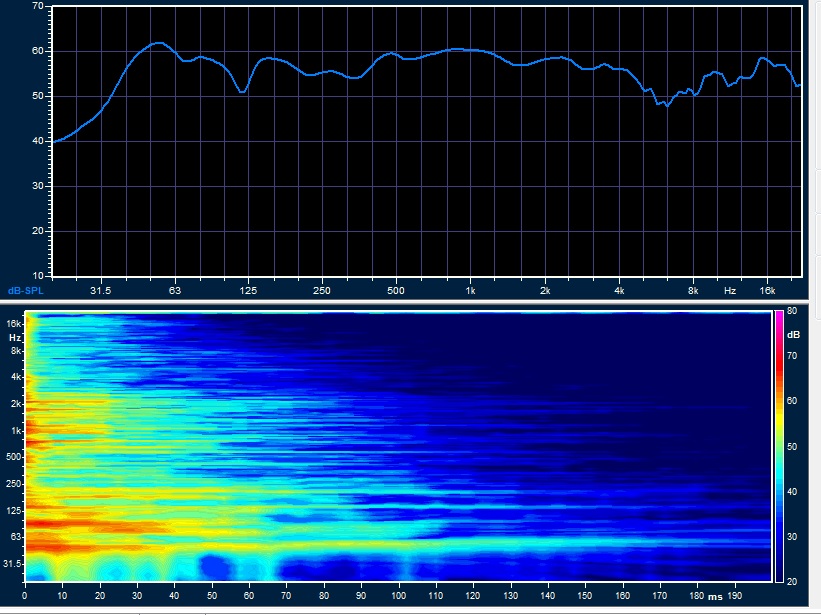
Task: Click the 16k frequency label under the SPL graph
Action: (767, 290)
